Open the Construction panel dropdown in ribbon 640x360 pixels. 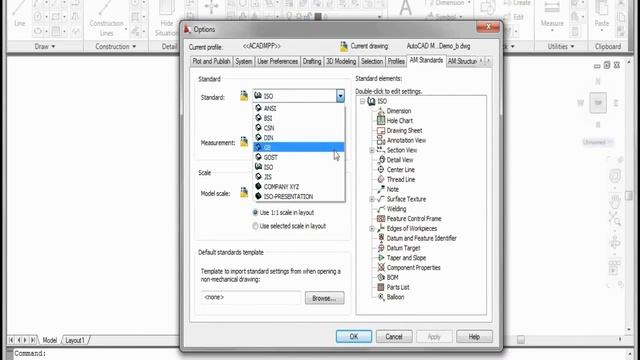click(x=116, y=47)
